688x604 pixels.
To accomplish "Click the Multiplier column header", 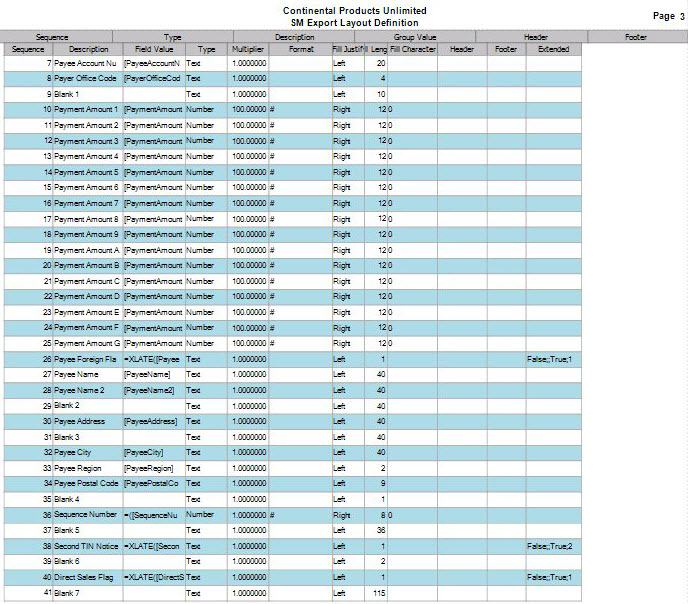I will 248,49.
